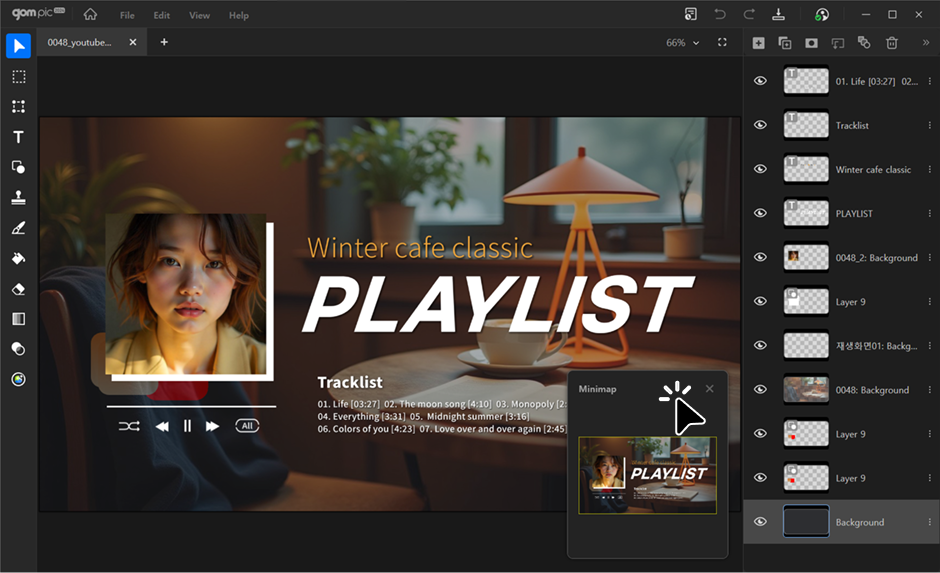Click the Add new layer icon
940x573 pixels.
(759, 43)
